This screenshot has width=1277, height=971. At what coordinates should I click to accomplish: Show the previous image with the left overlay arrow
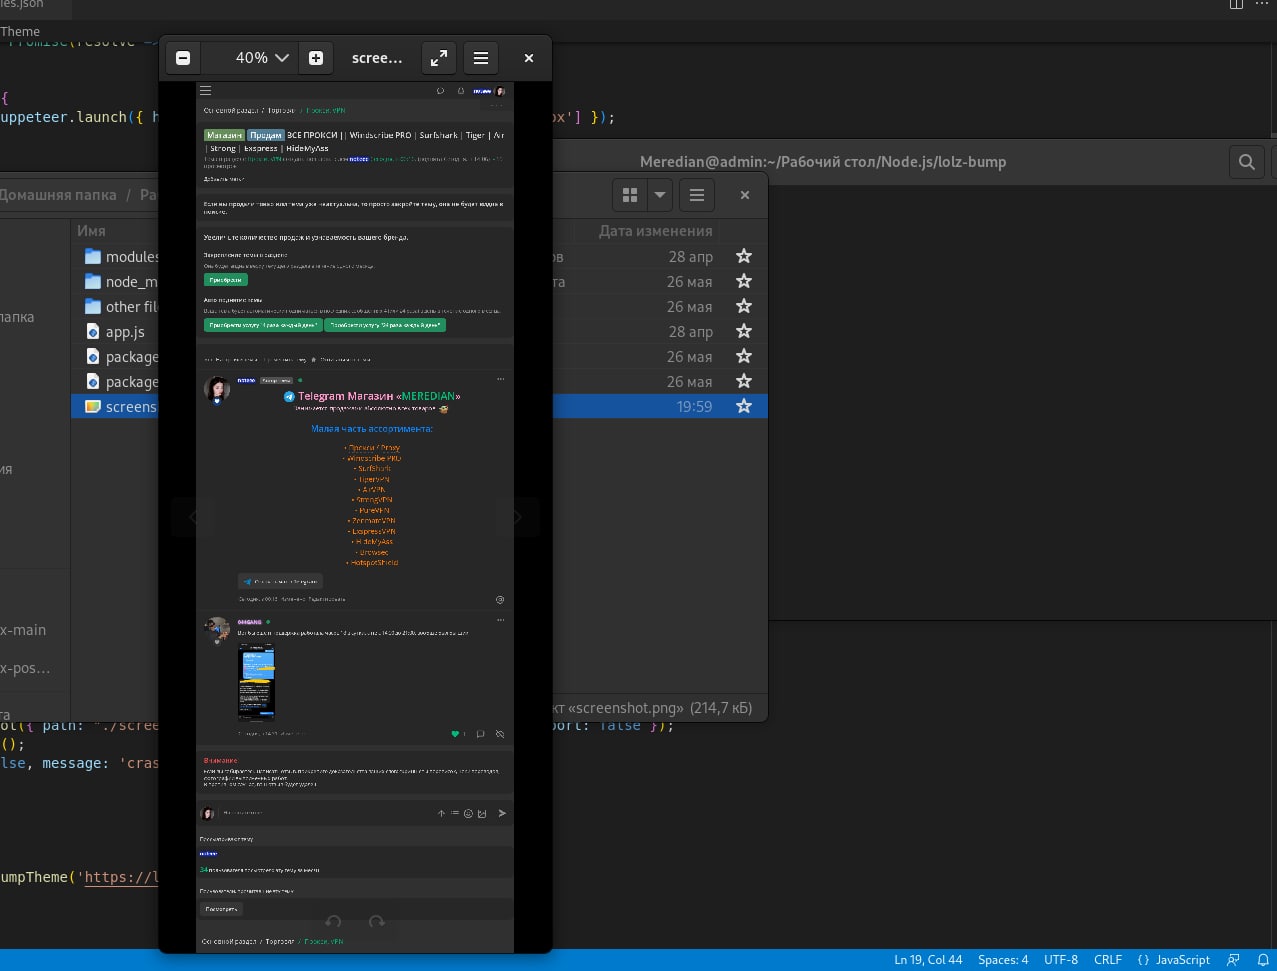(x=193, y=517)
